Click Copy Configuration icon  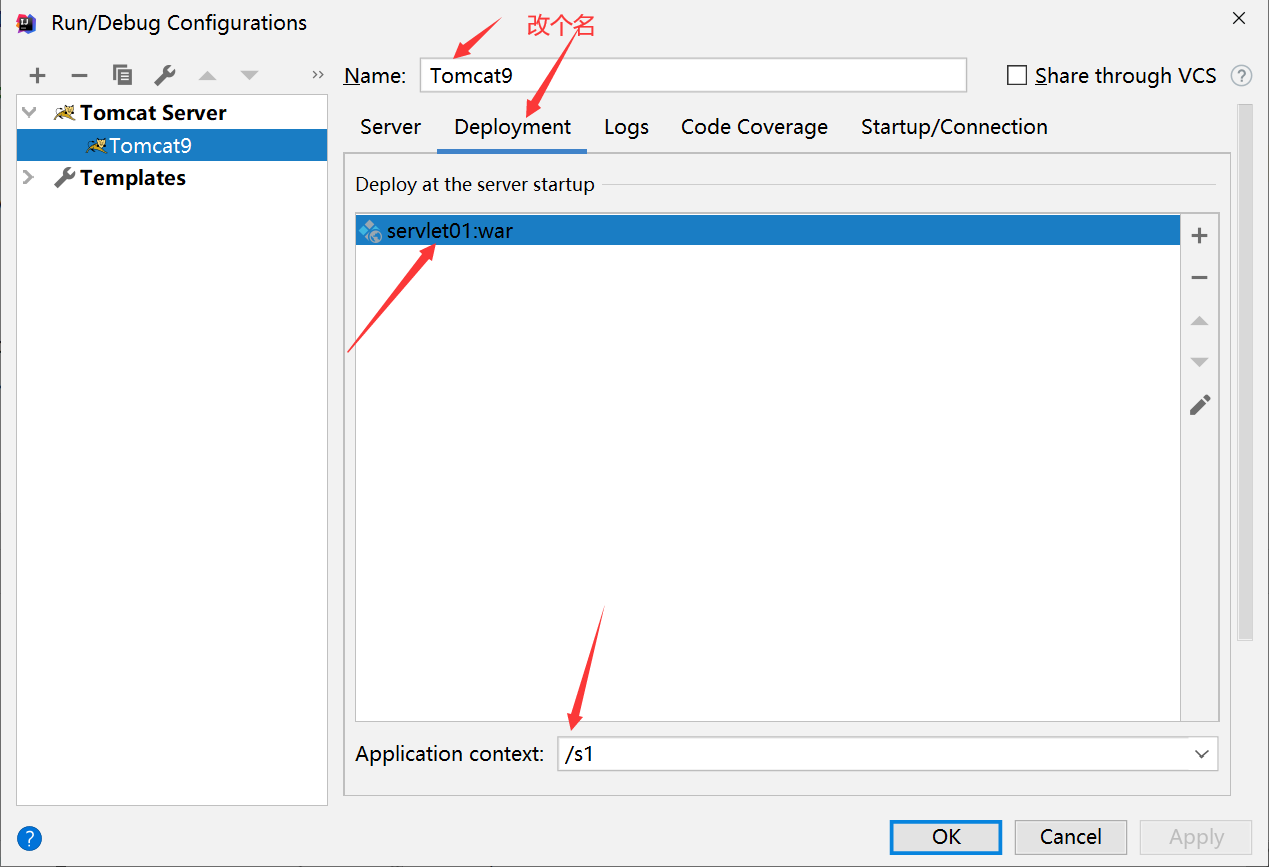(x=122, y=75)
